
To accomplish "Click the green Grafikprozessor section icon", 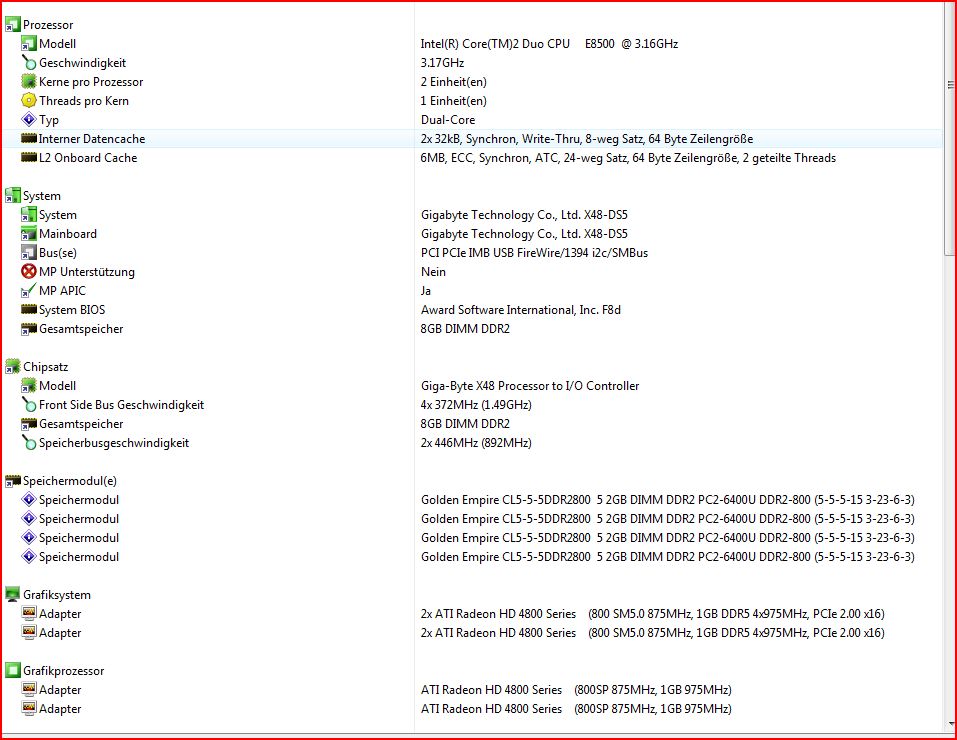I will pos(12,670).
